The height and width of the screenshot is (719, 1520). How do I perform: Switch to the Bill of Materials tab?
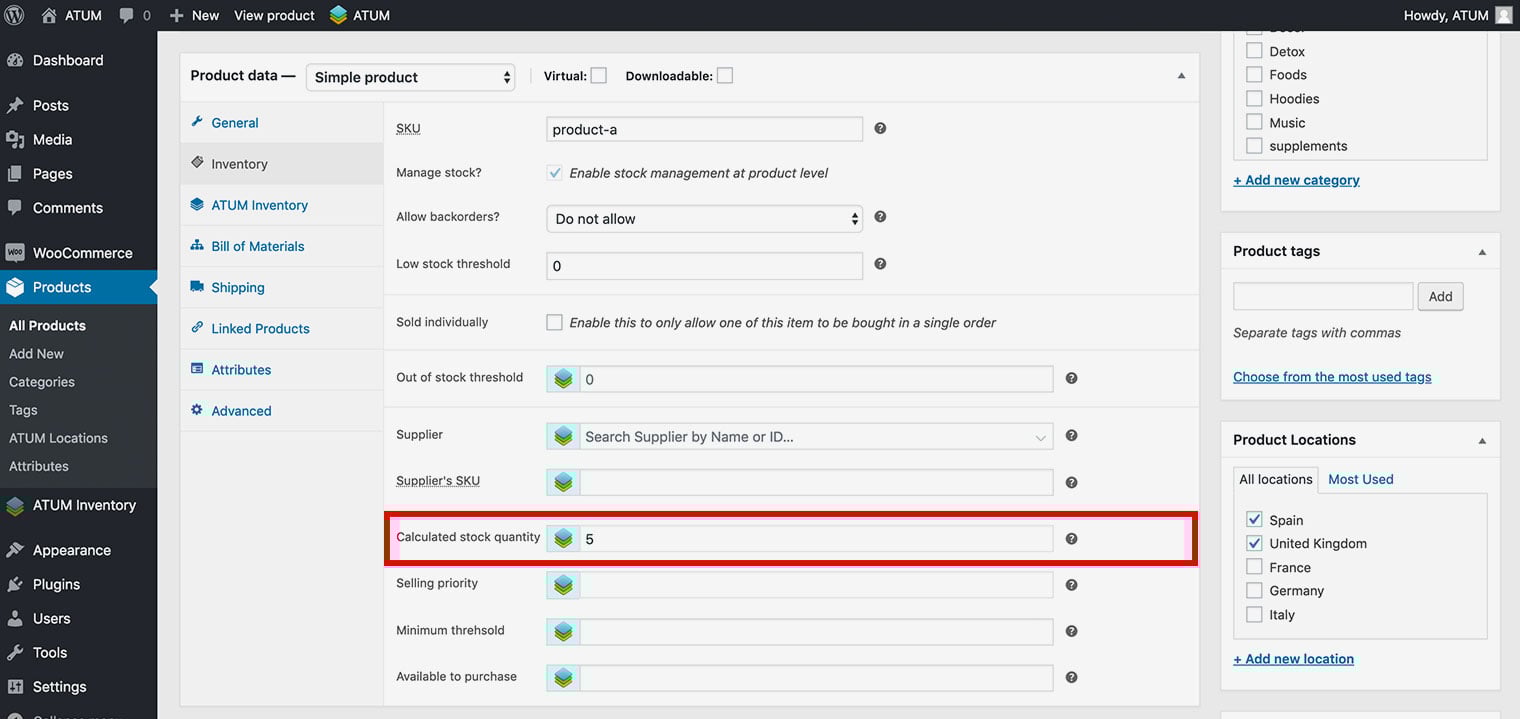[257, 246]
